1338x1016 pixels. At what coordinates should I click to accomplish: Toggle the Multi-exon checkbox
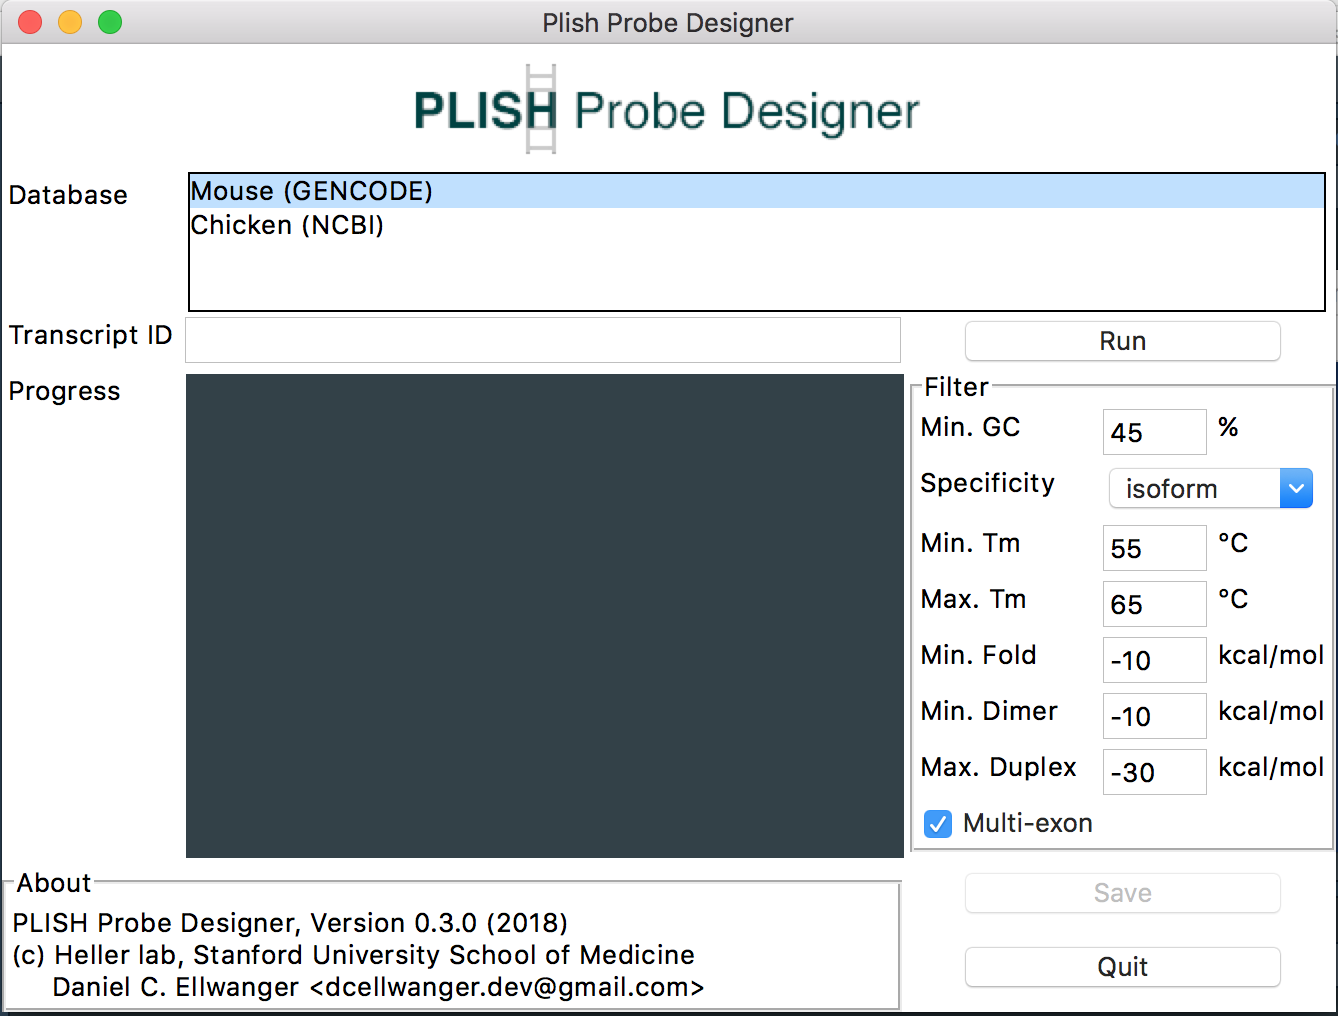coord(938,824)
